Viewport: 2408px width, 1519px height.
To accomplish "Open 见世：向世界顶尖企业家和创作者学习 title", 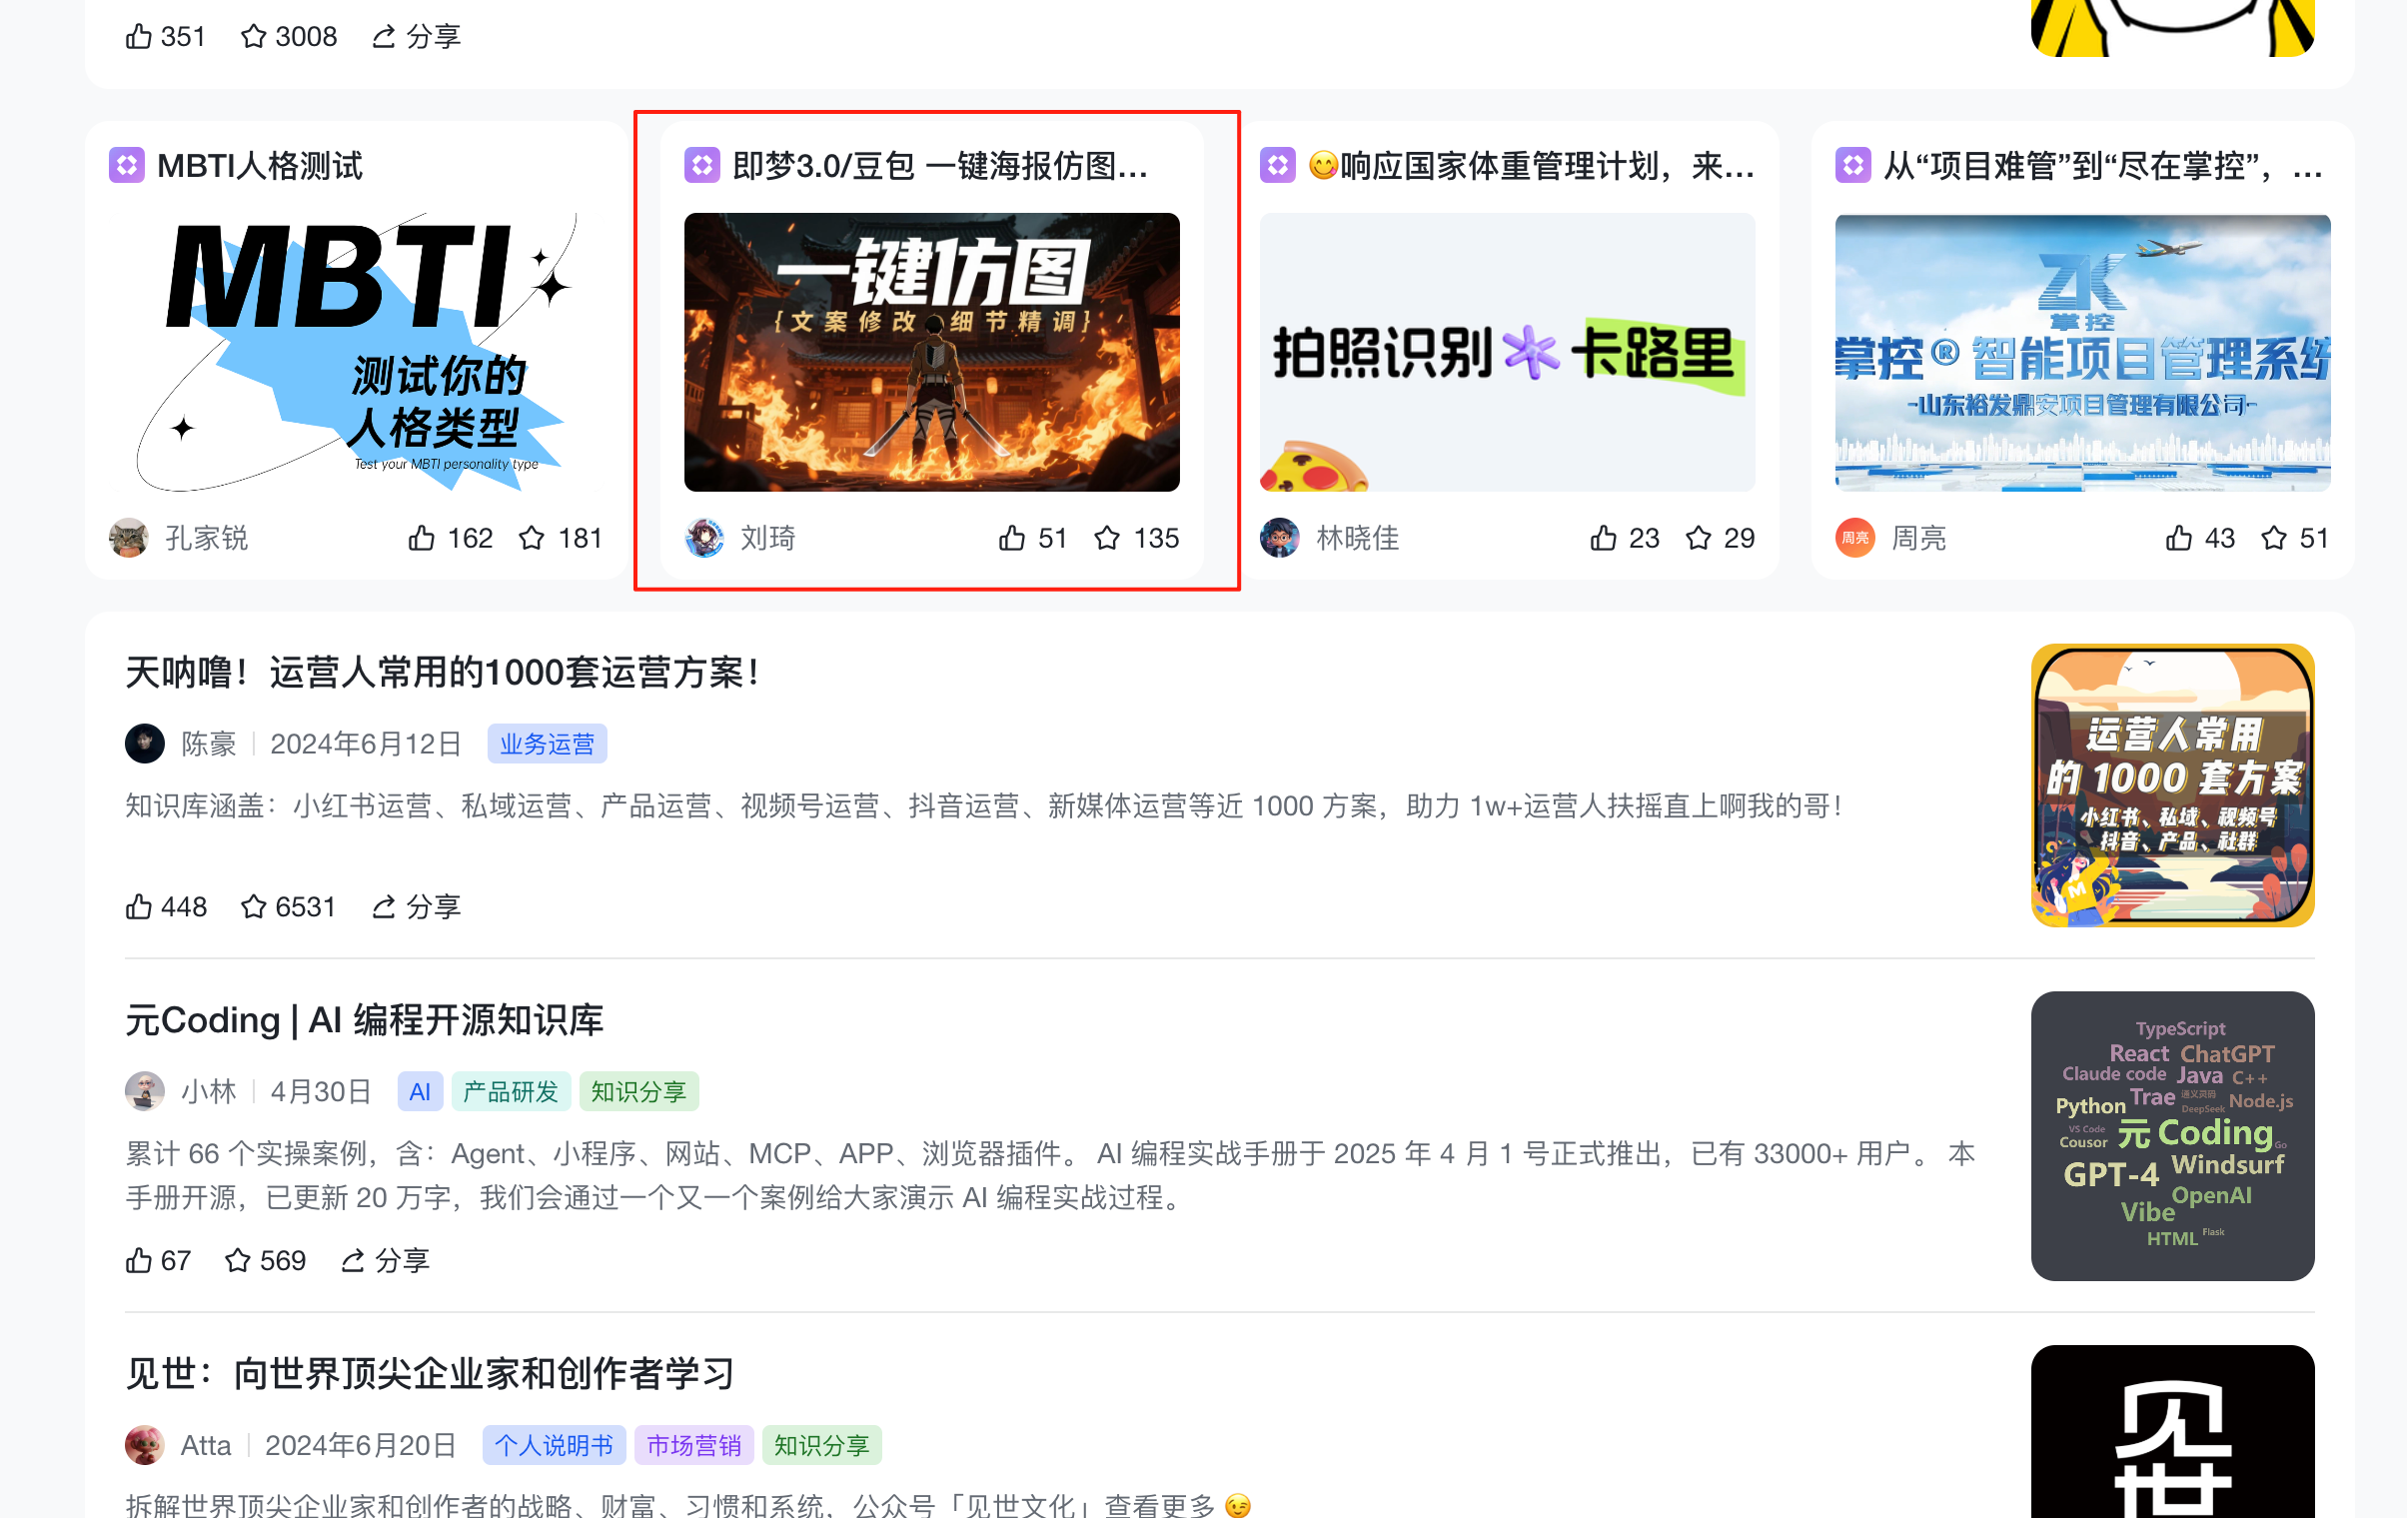I will click(430, 1375).
